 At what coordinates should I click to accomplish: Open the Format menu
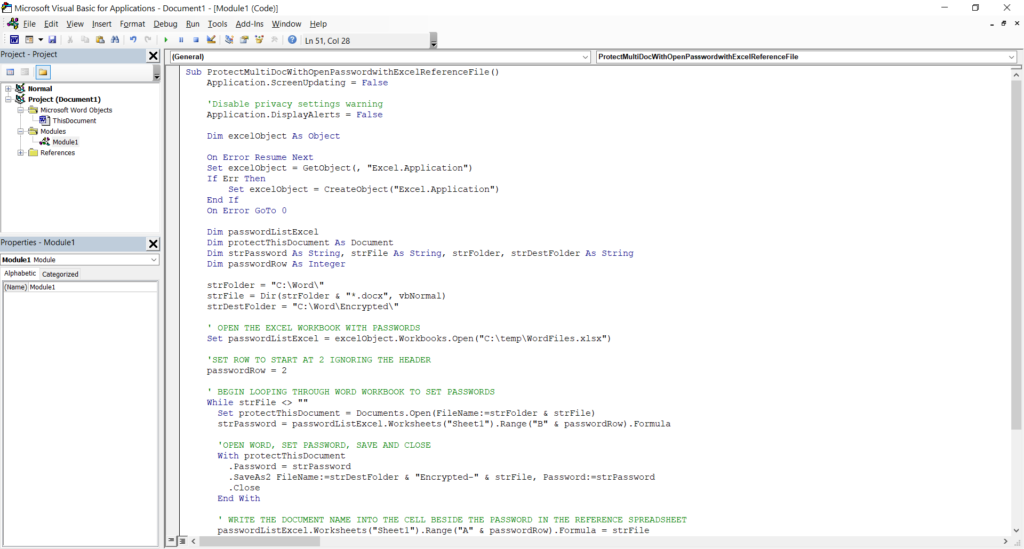tap(132, 24)
